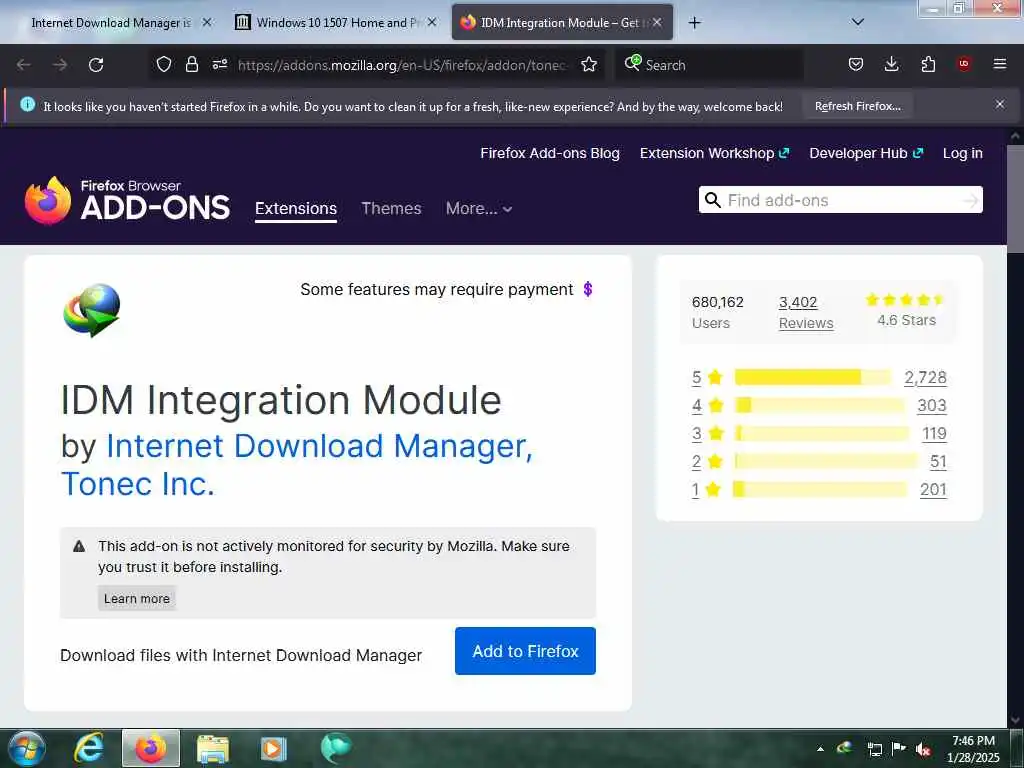Close the Windows 10 1507 tab
The height and width of the screenshot is (768, 1024).
(x=432, y=22)
